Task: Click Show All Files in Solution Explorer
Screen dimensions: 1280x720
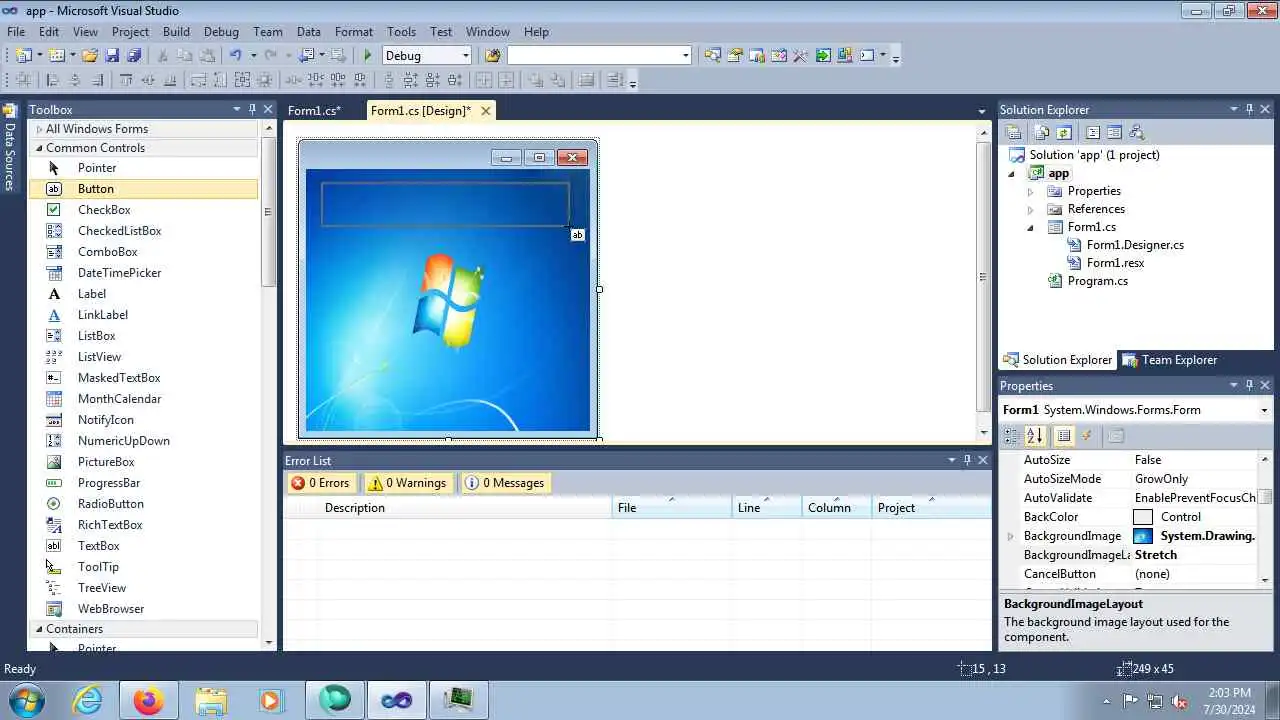Action: point(1042,133)
